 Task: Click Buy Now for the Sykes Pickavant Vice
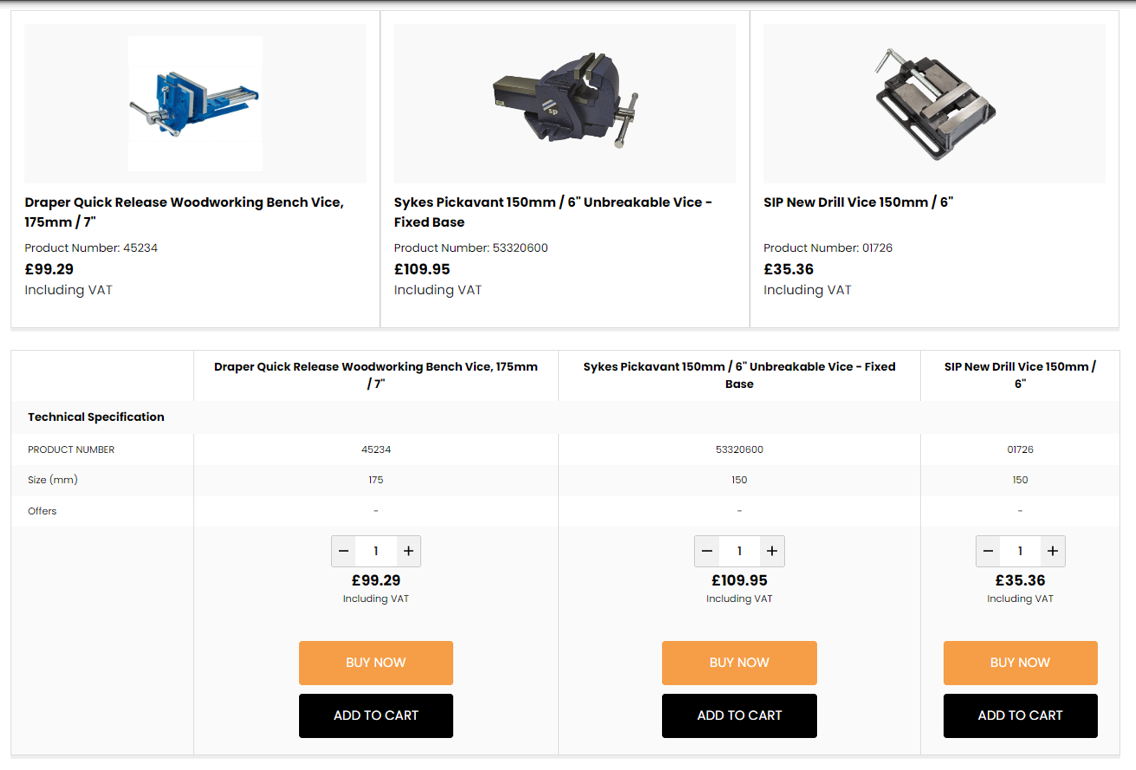[x=739, y=663]
